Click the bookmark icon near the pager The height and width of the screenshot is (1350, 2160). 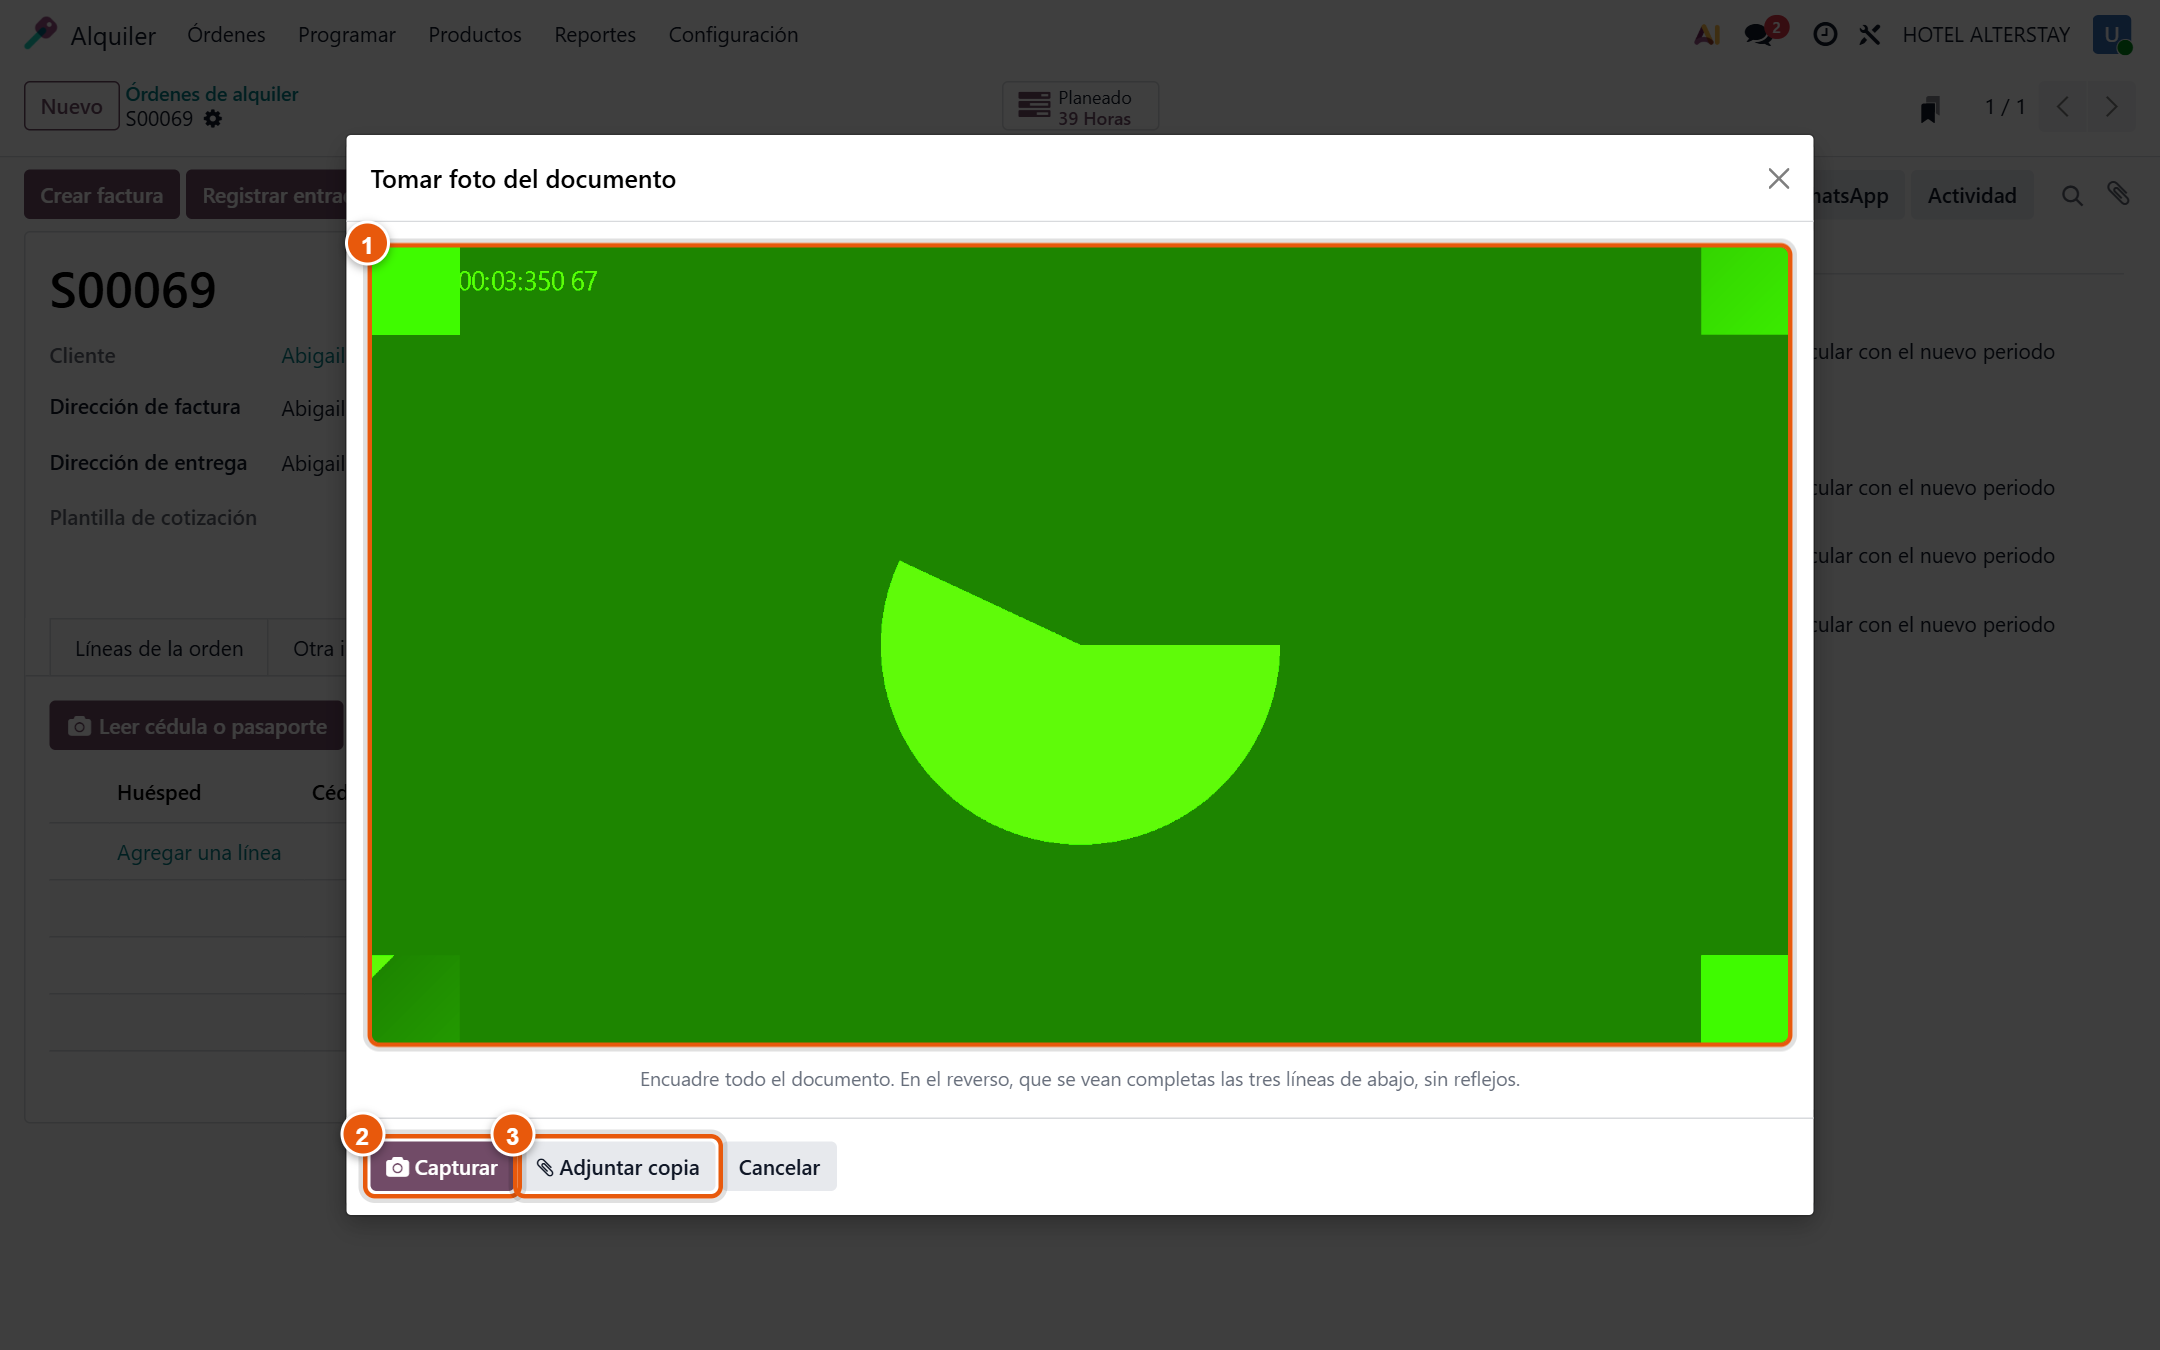tap(1930, 108)
